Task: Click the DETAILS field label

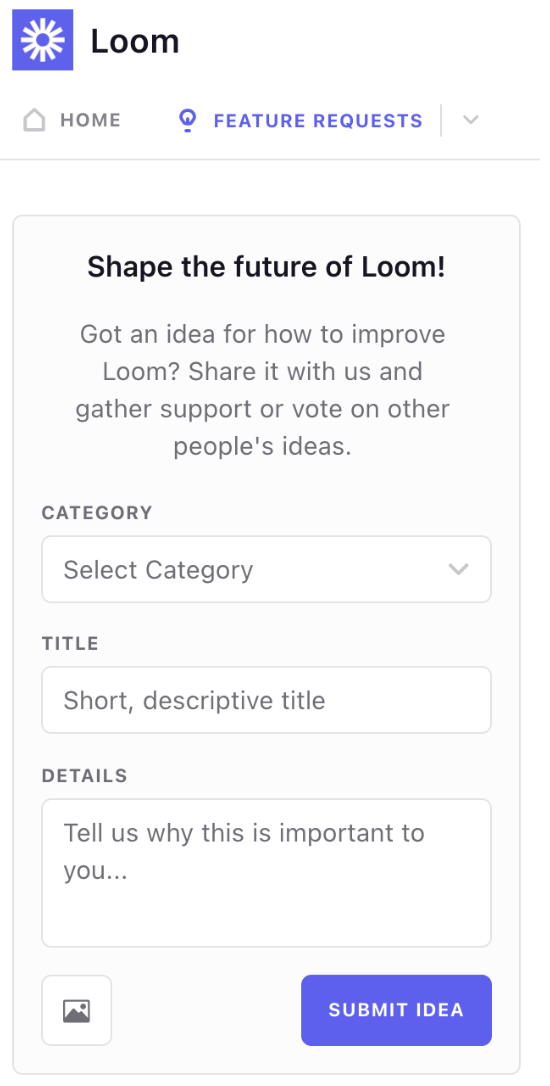Action: pyautogui.click(x=85, y=776)
